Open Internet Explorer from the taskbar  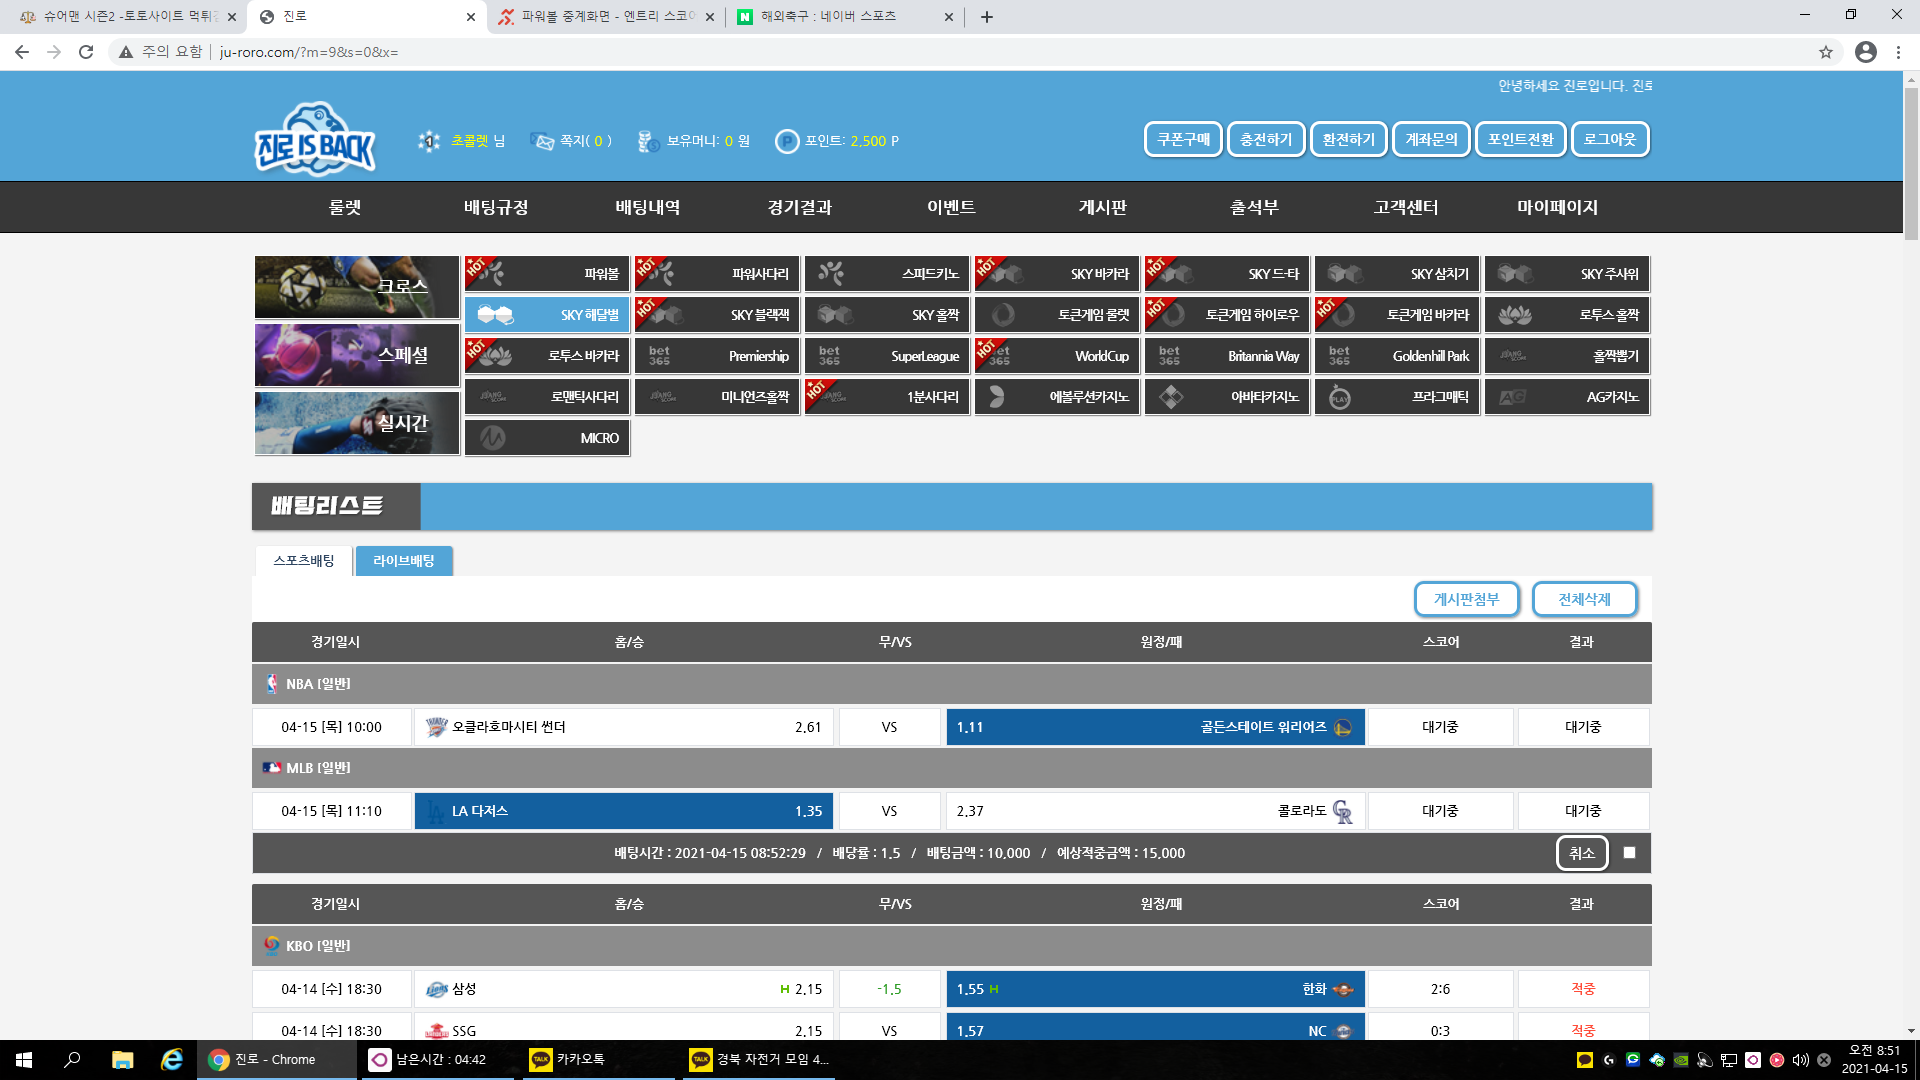(x=172, y=1059)
